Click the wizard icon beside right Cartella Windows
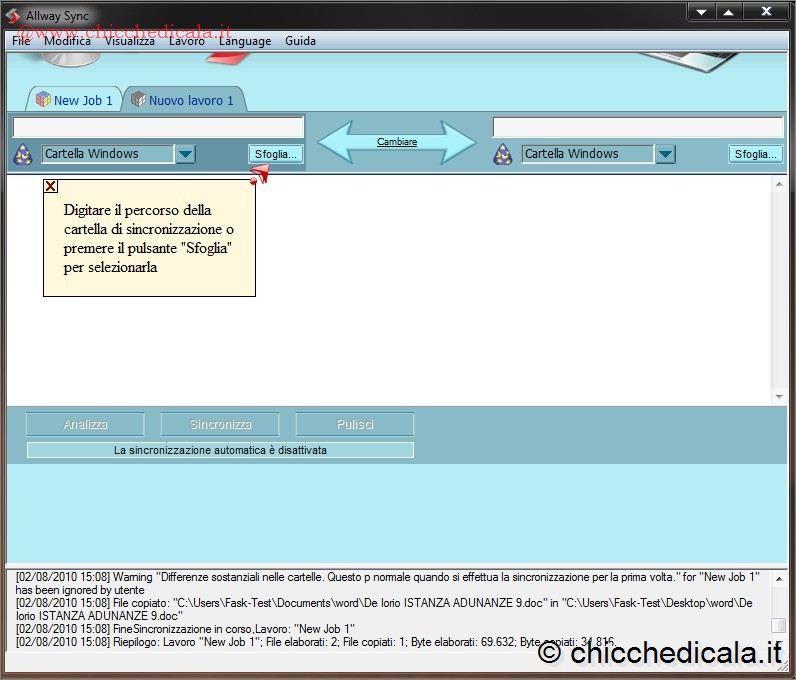Image resolution: width=796 pixels, height=680 pixels. click(x=503, y=154)
